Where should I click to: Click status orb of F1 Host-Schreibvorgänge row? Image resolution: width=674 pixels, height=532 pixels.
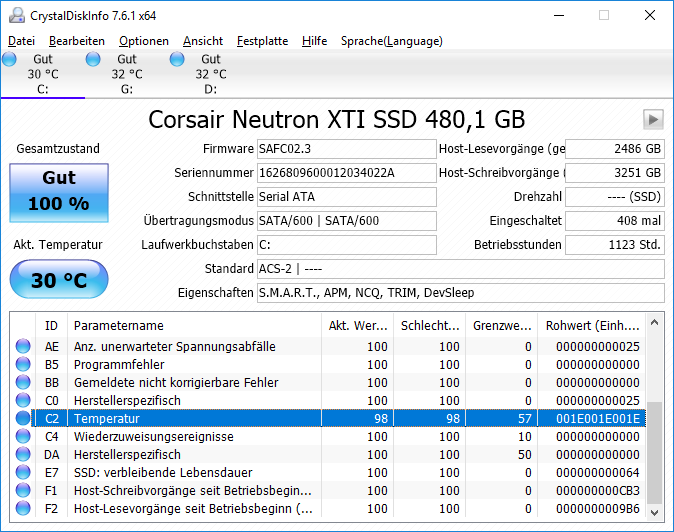(x=23, y=490)
